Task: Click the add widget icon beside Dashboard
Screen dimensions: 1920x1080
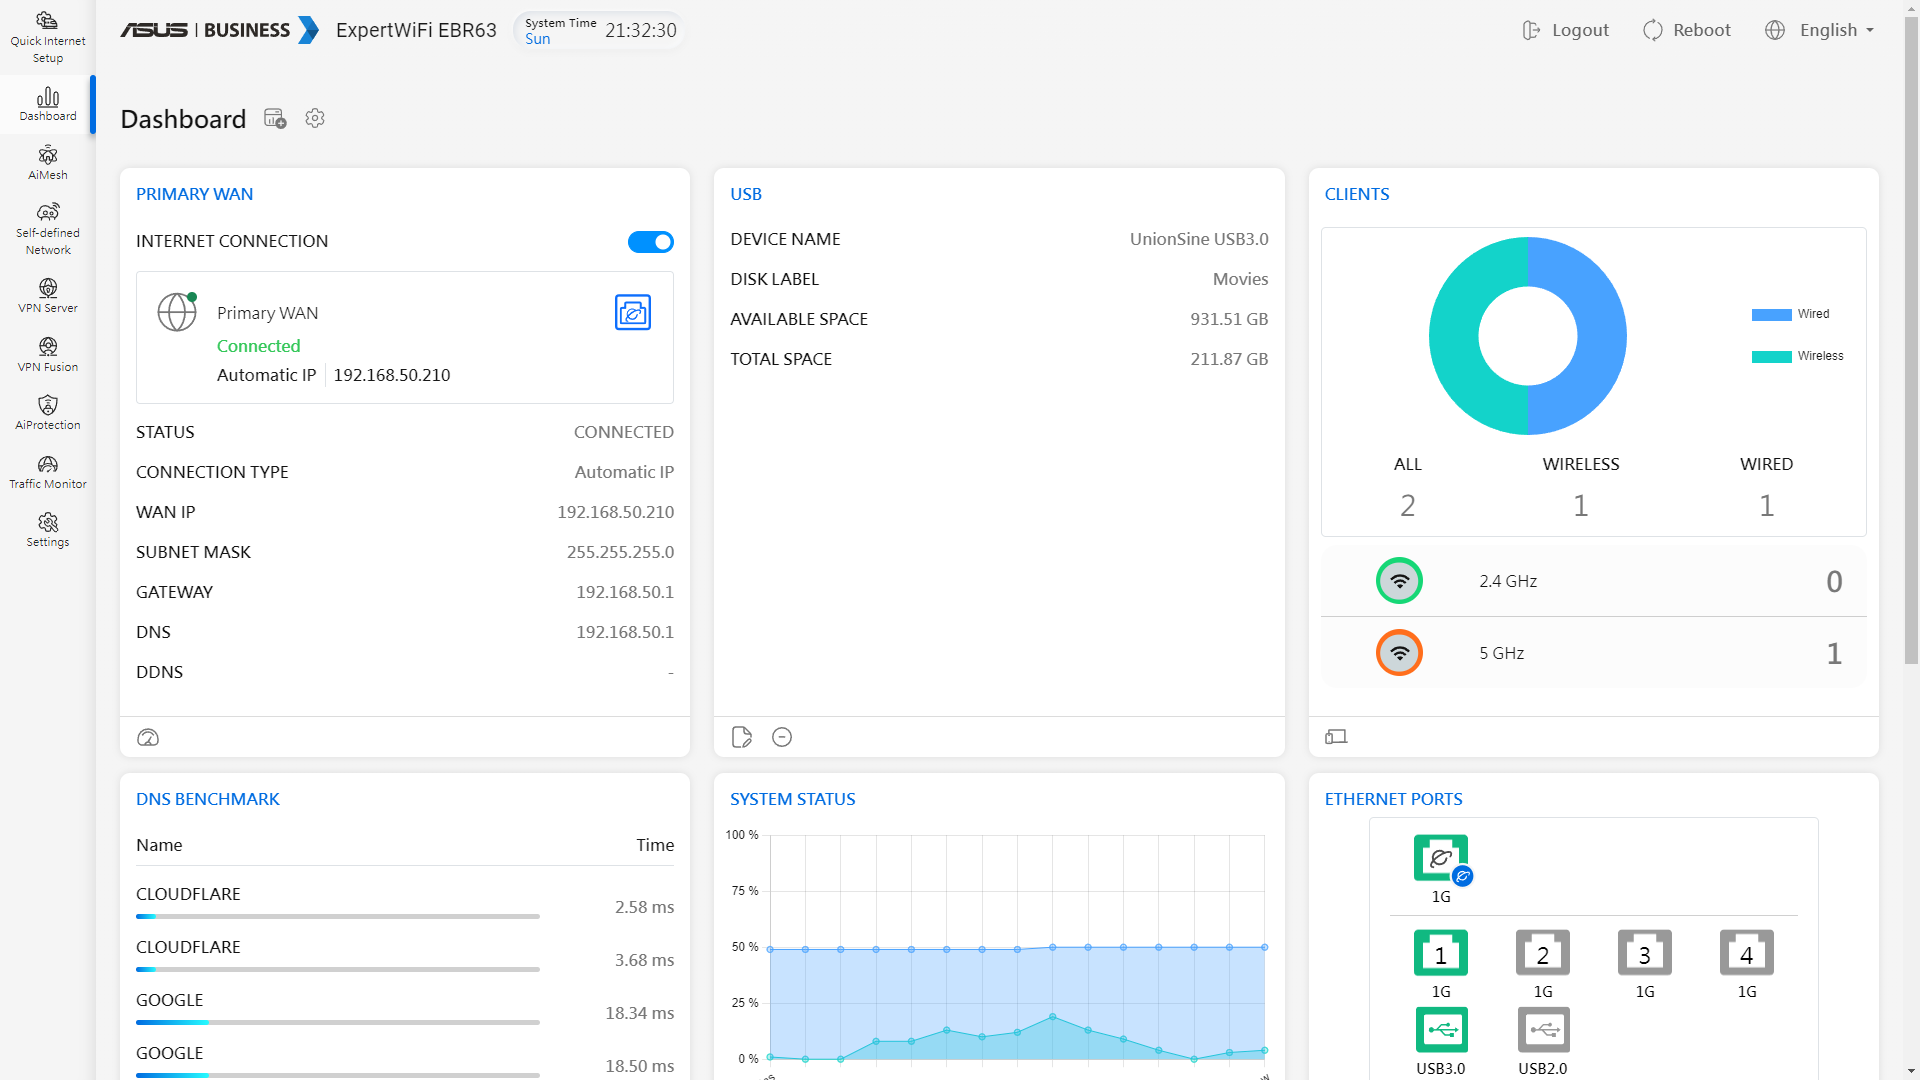Action: point(275,119)
